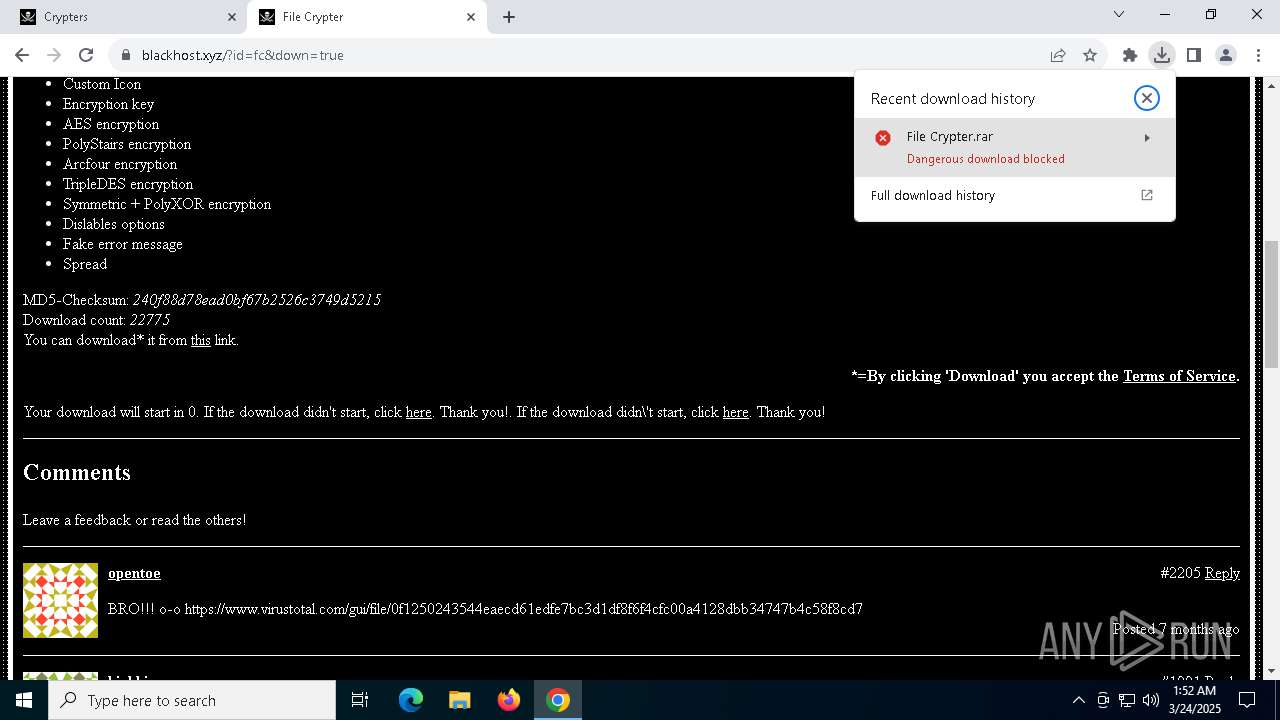Click the external link icon beside Full download history

[x=1147, y=195]
